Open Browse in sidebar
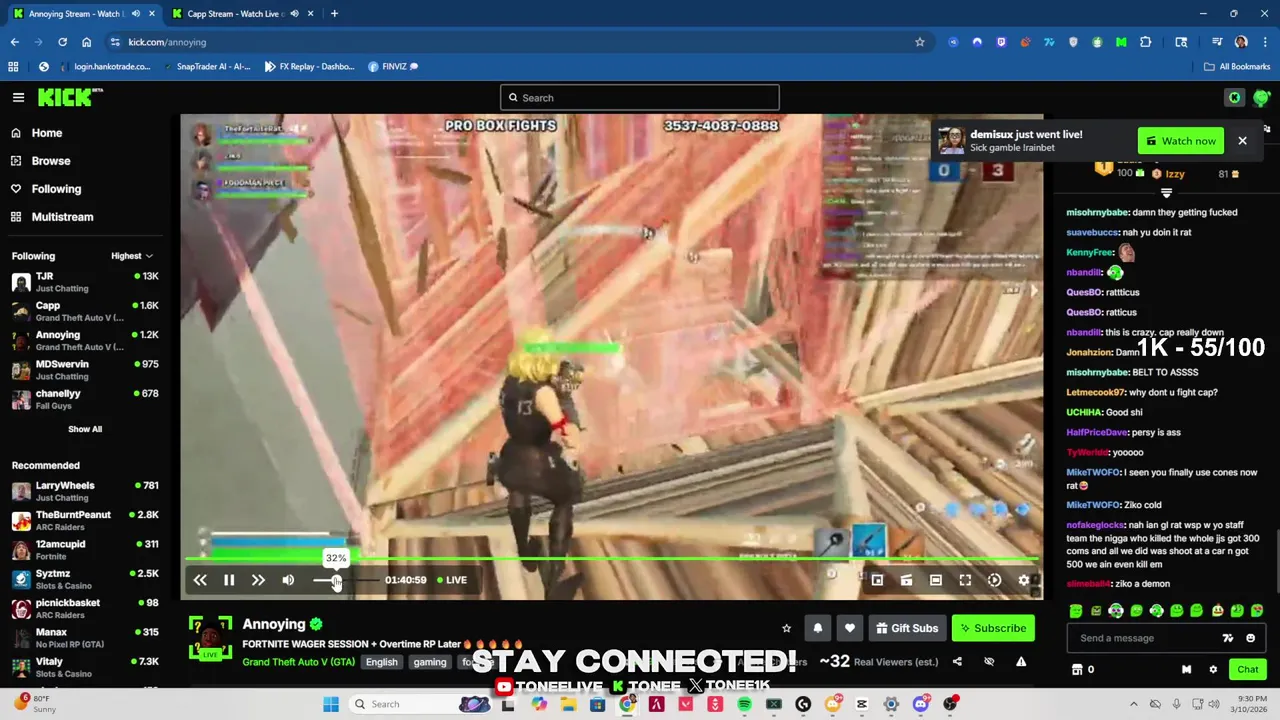 pyautogui.click(x=50, y=161)
